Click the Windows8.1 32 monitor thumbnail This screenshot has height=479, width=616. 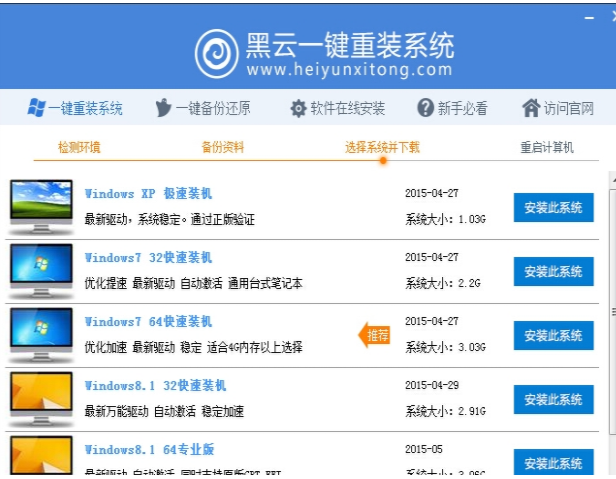click(x=41, y=399)
